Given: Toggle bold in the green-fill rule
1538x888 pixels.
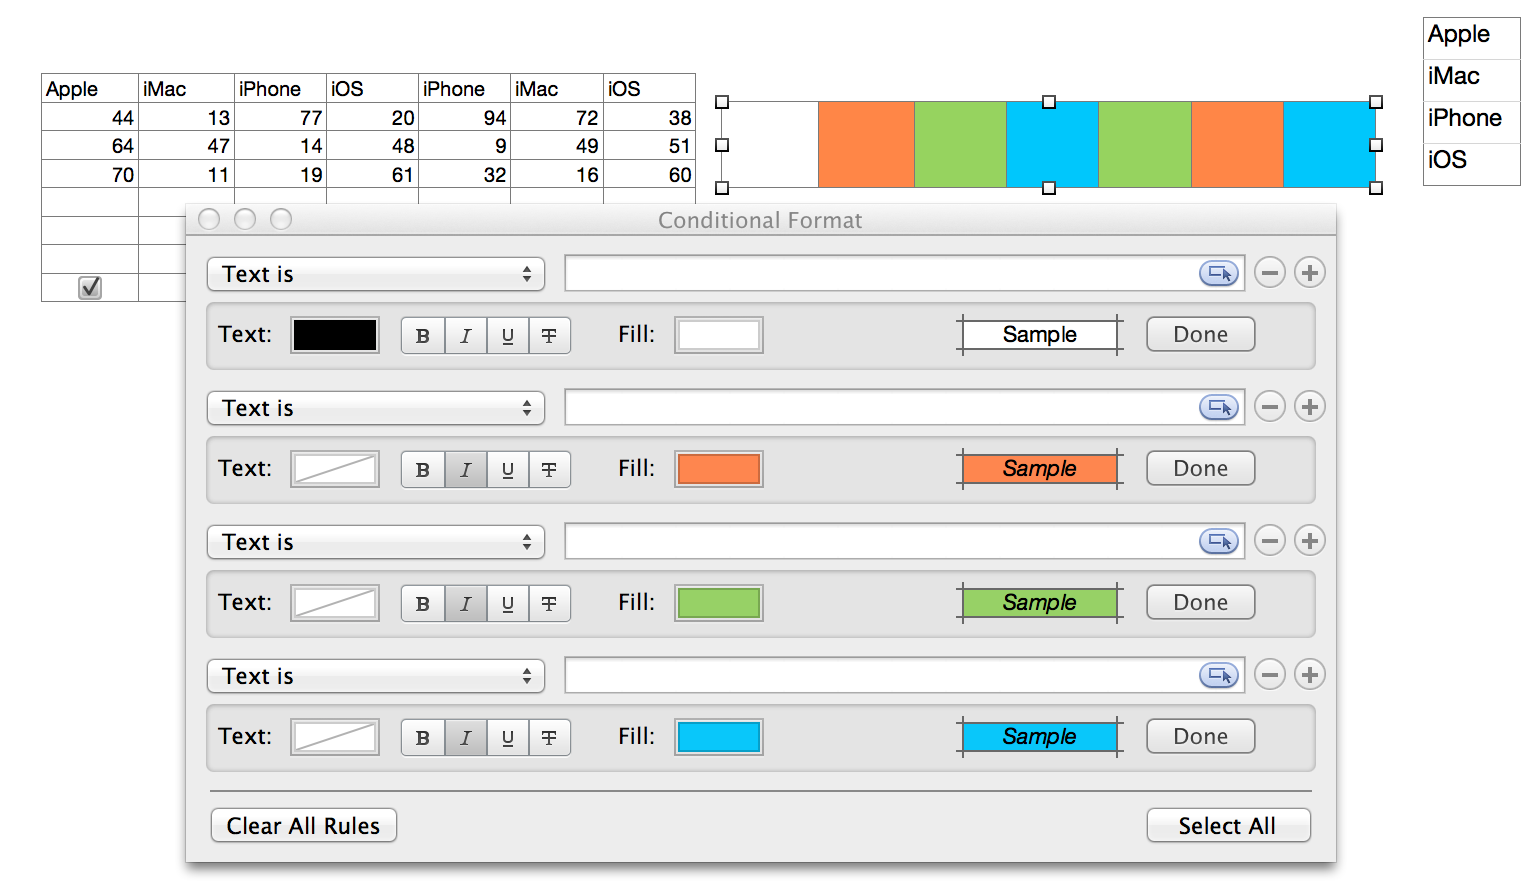Looking at the screenshot, I should click(423, 604).
